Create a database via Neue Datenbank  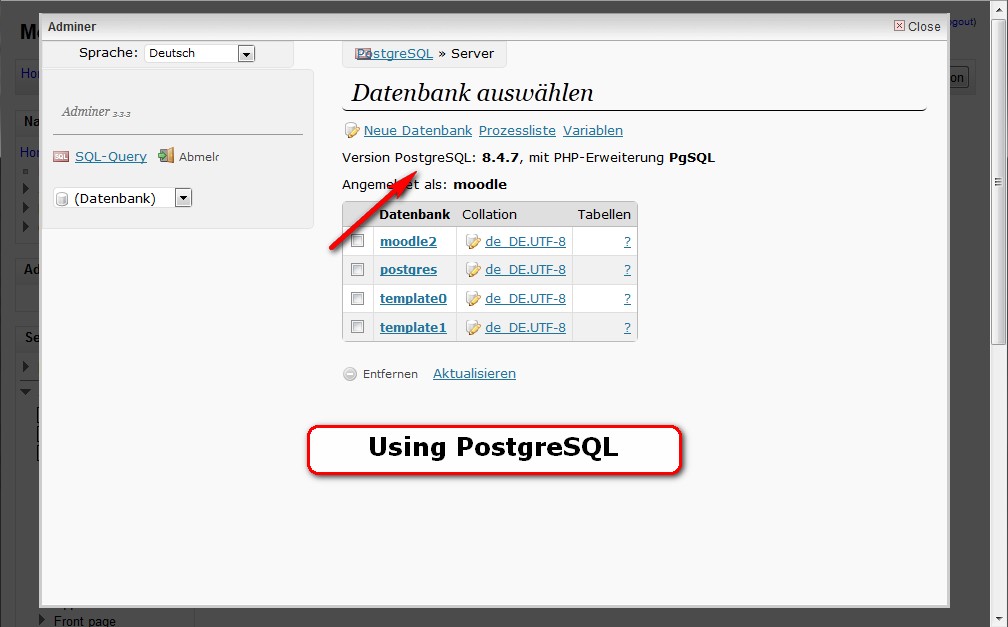[x=418, y=131]
